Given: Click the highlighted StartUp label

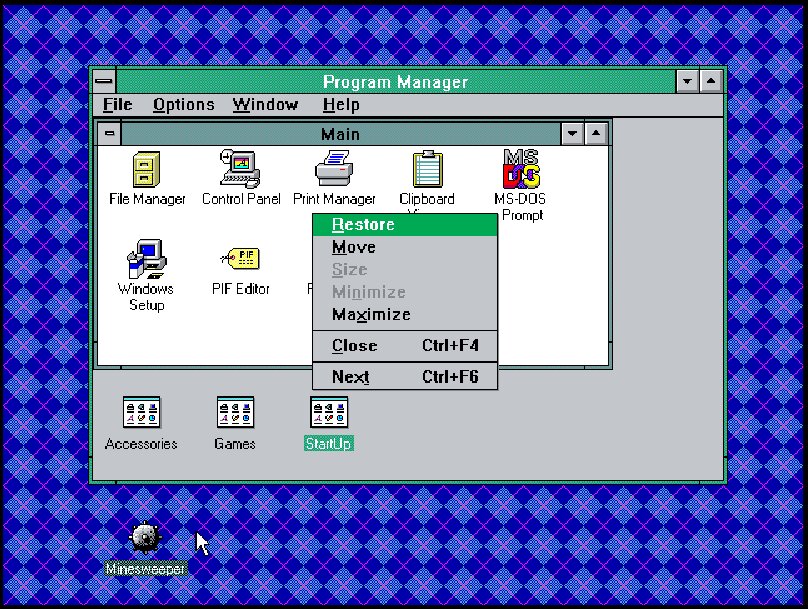Looking at the screenshot, I should pyautogui.click(x=329, y=444).
